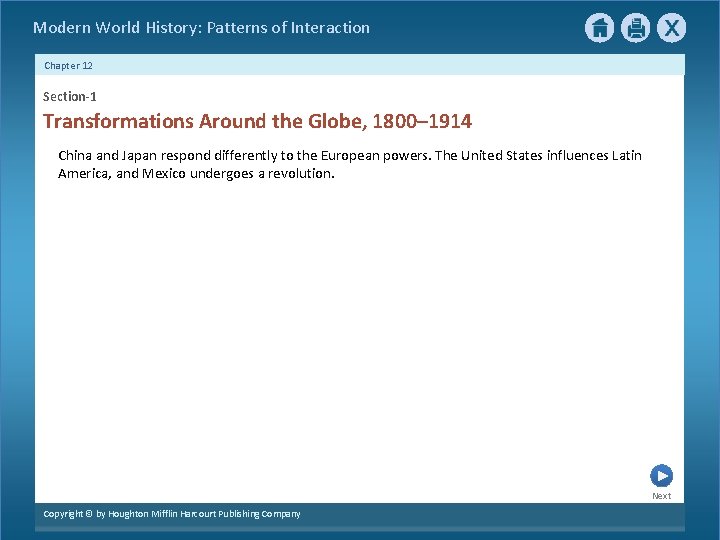The image size is (720, 540).
Task: Click the China and Japan summary paragraph
Action: (350, 164)
